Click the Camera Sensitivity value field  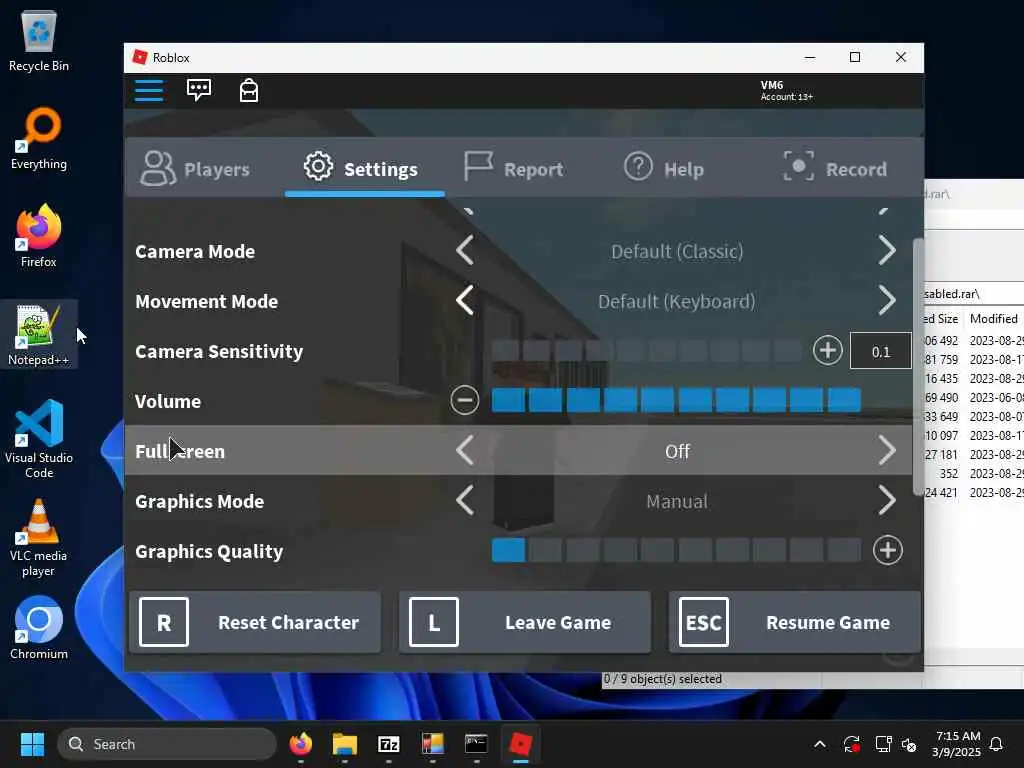coord(880,351)
